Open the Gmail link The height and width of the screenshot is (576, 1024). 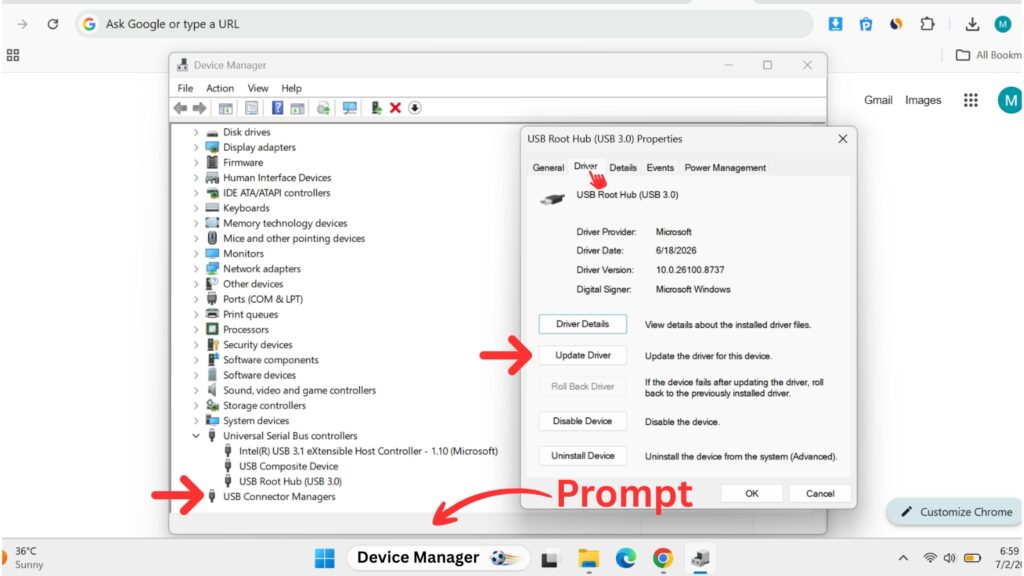coord(878,100)
